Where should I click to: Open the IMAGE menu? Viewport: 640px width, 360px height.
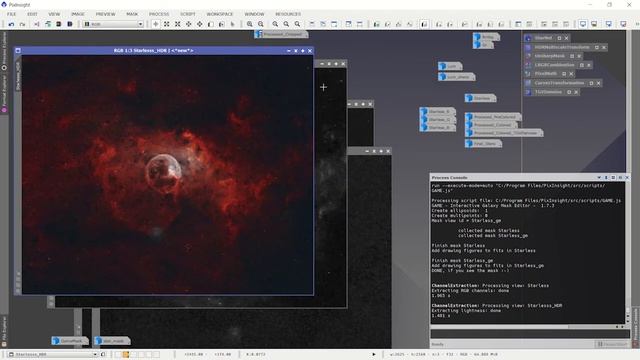[x=78, y=14]
